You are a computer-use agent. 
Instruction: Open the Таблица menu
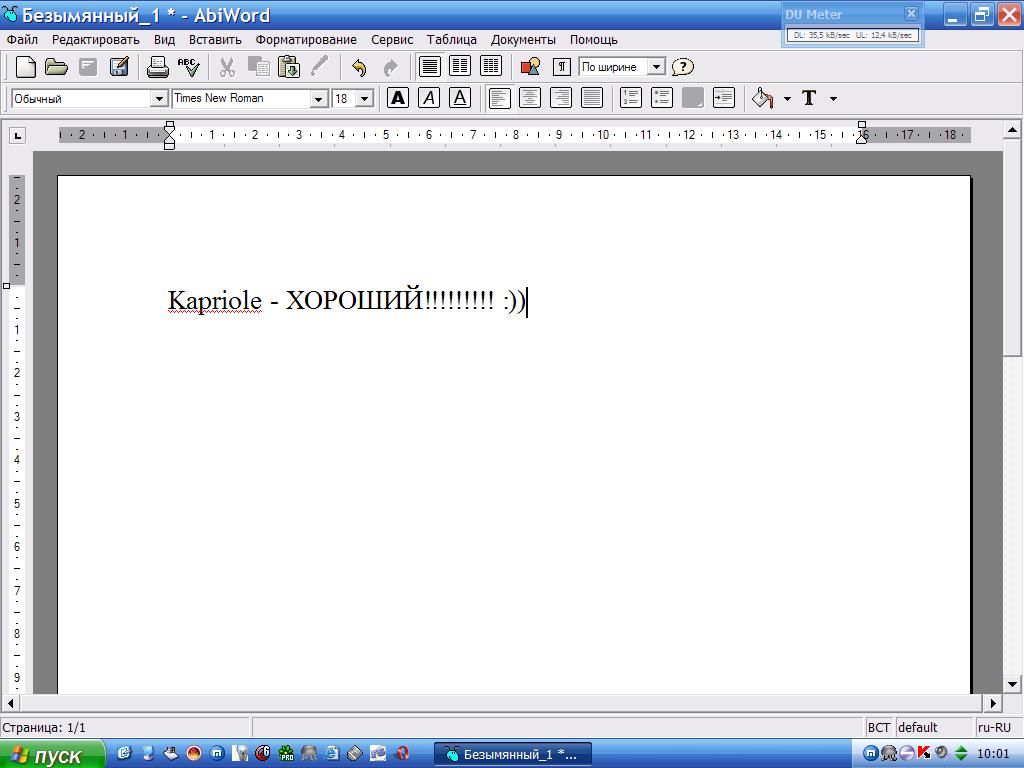451,40
